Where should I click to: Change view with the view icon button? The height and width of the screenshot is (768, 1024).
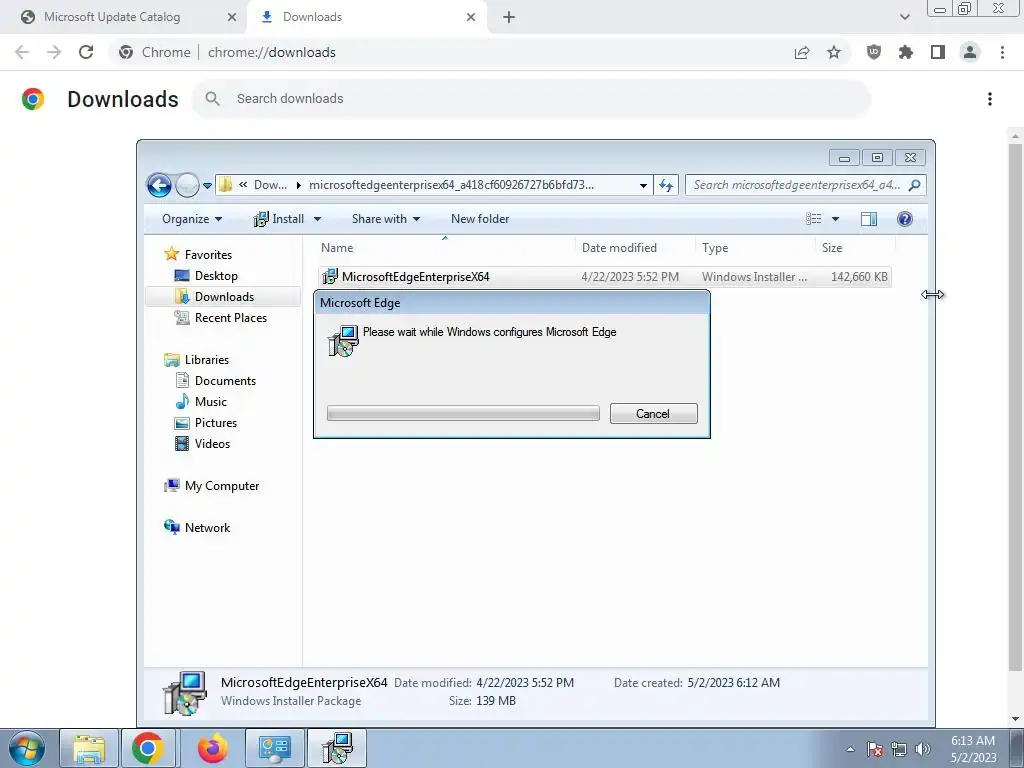click(x=814, y=219)
